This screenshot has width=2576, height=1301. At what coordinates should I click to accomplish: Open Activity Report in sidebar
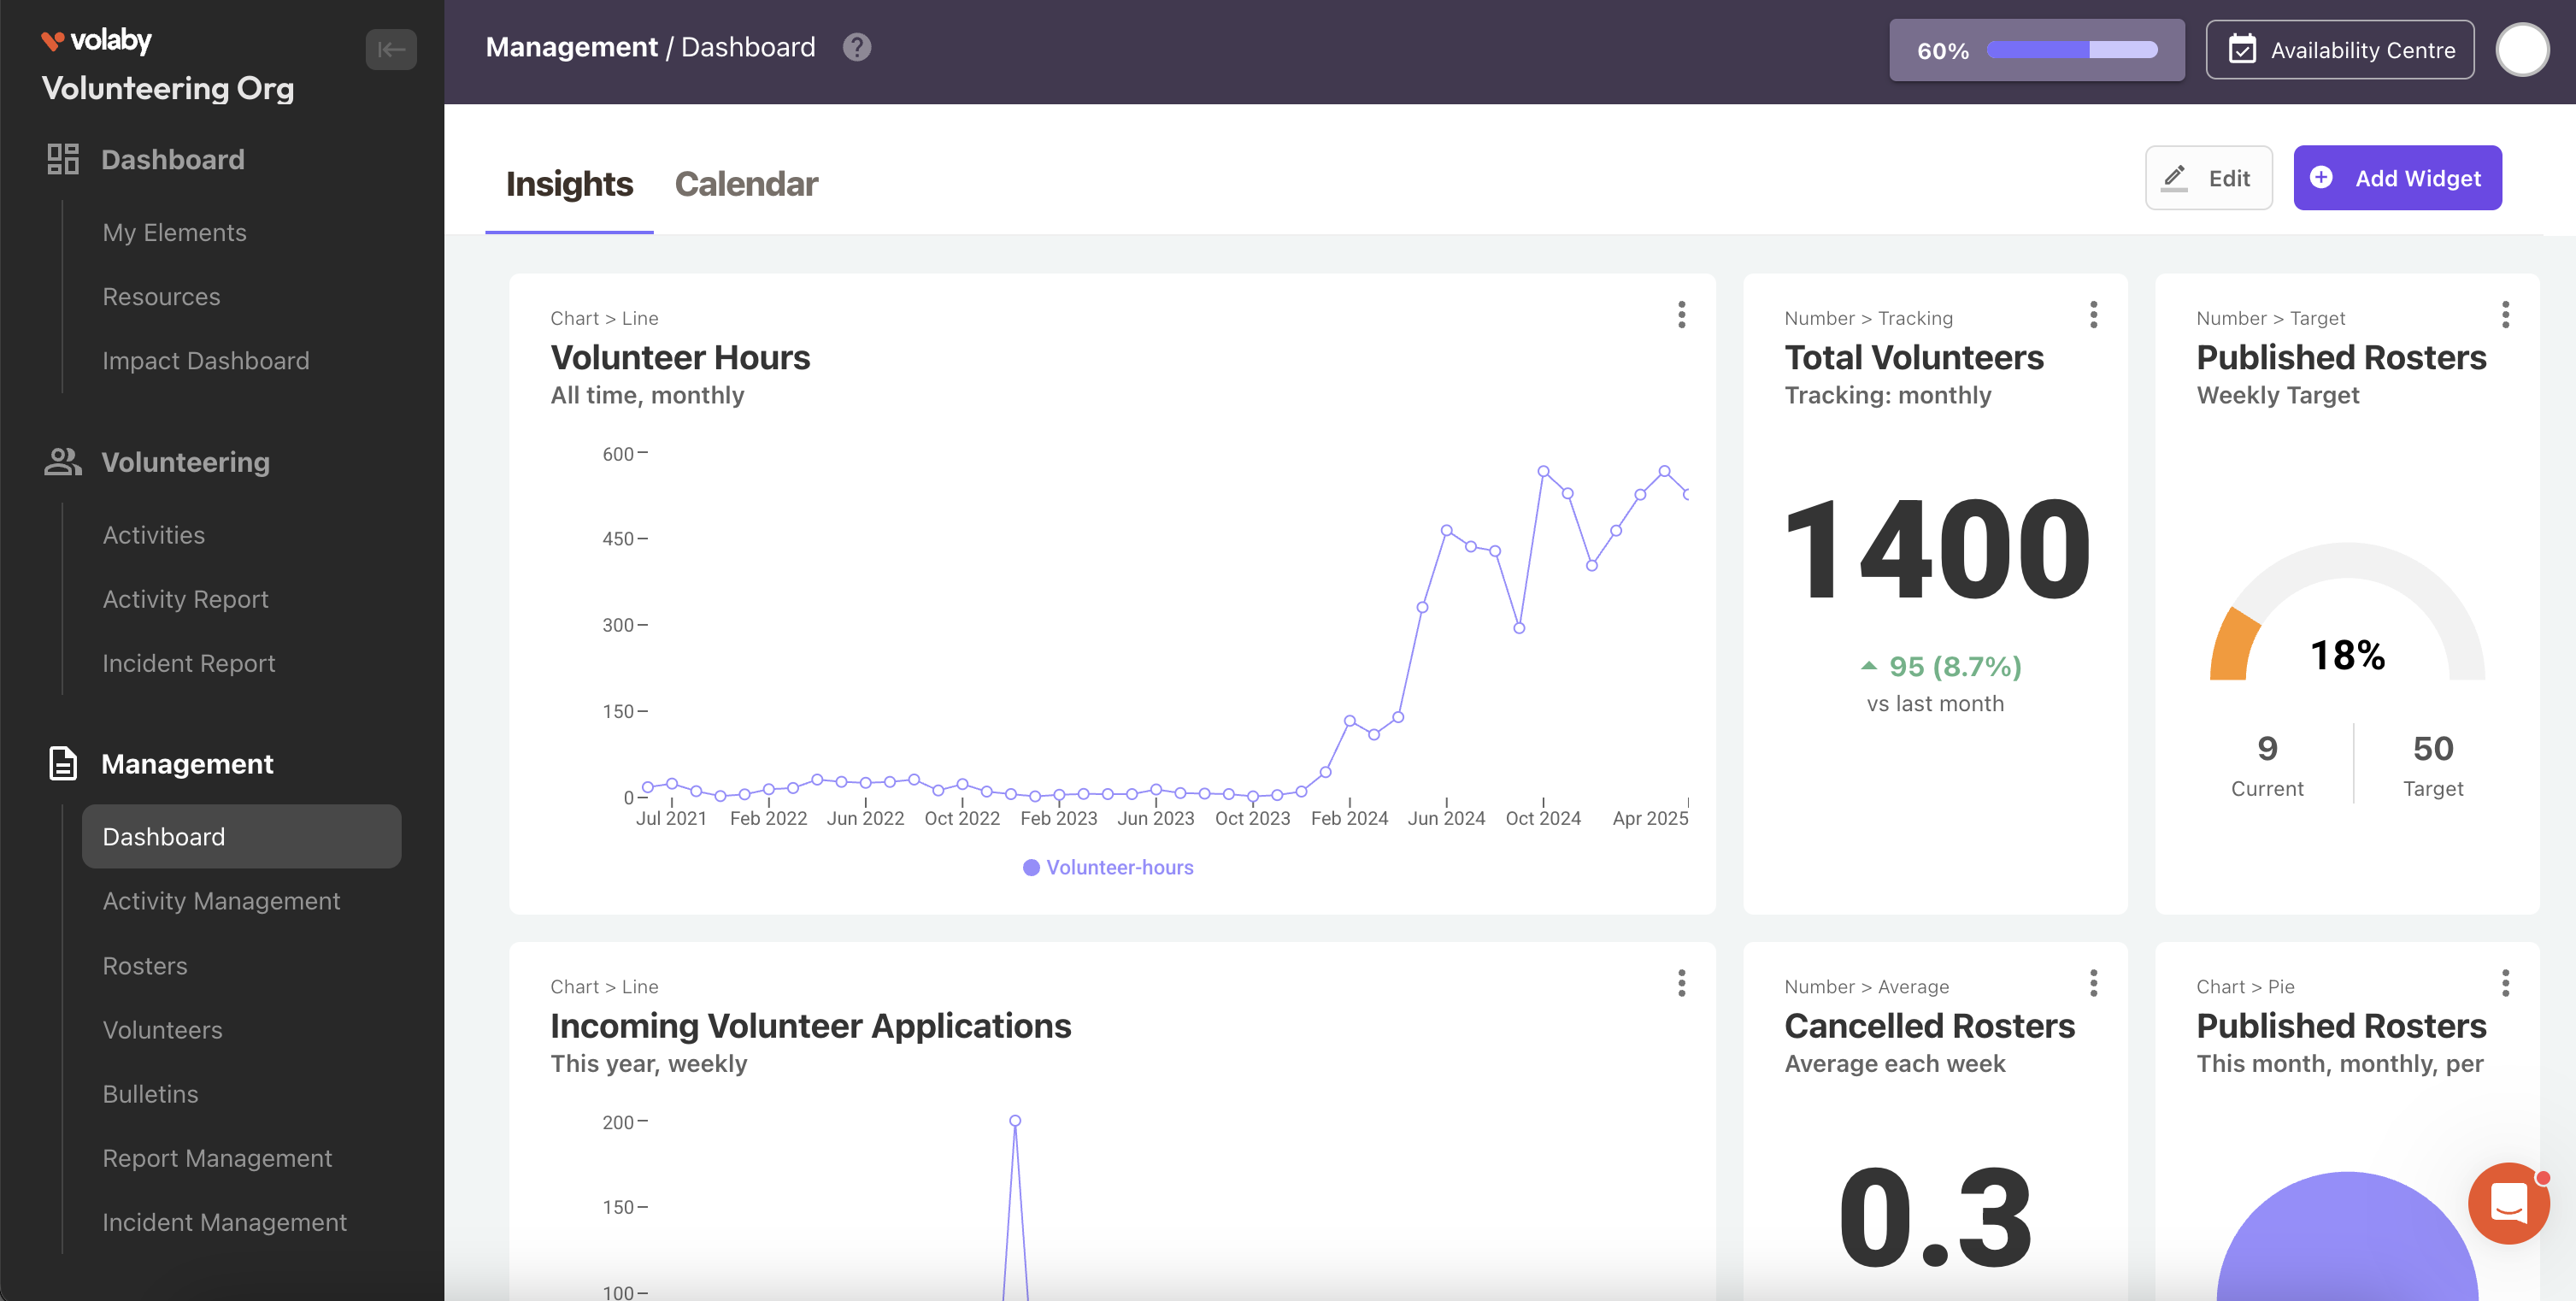point(185,599)
